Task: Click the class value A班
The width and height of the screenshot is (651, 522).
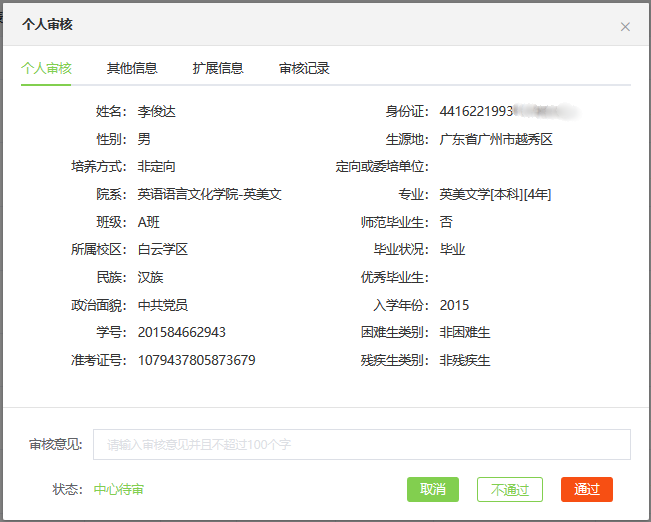Action: 149,222
